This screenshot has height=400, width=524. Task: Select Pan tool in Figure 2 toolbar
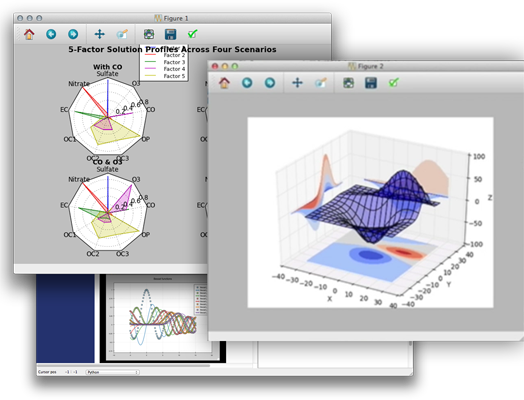point(297,83)
